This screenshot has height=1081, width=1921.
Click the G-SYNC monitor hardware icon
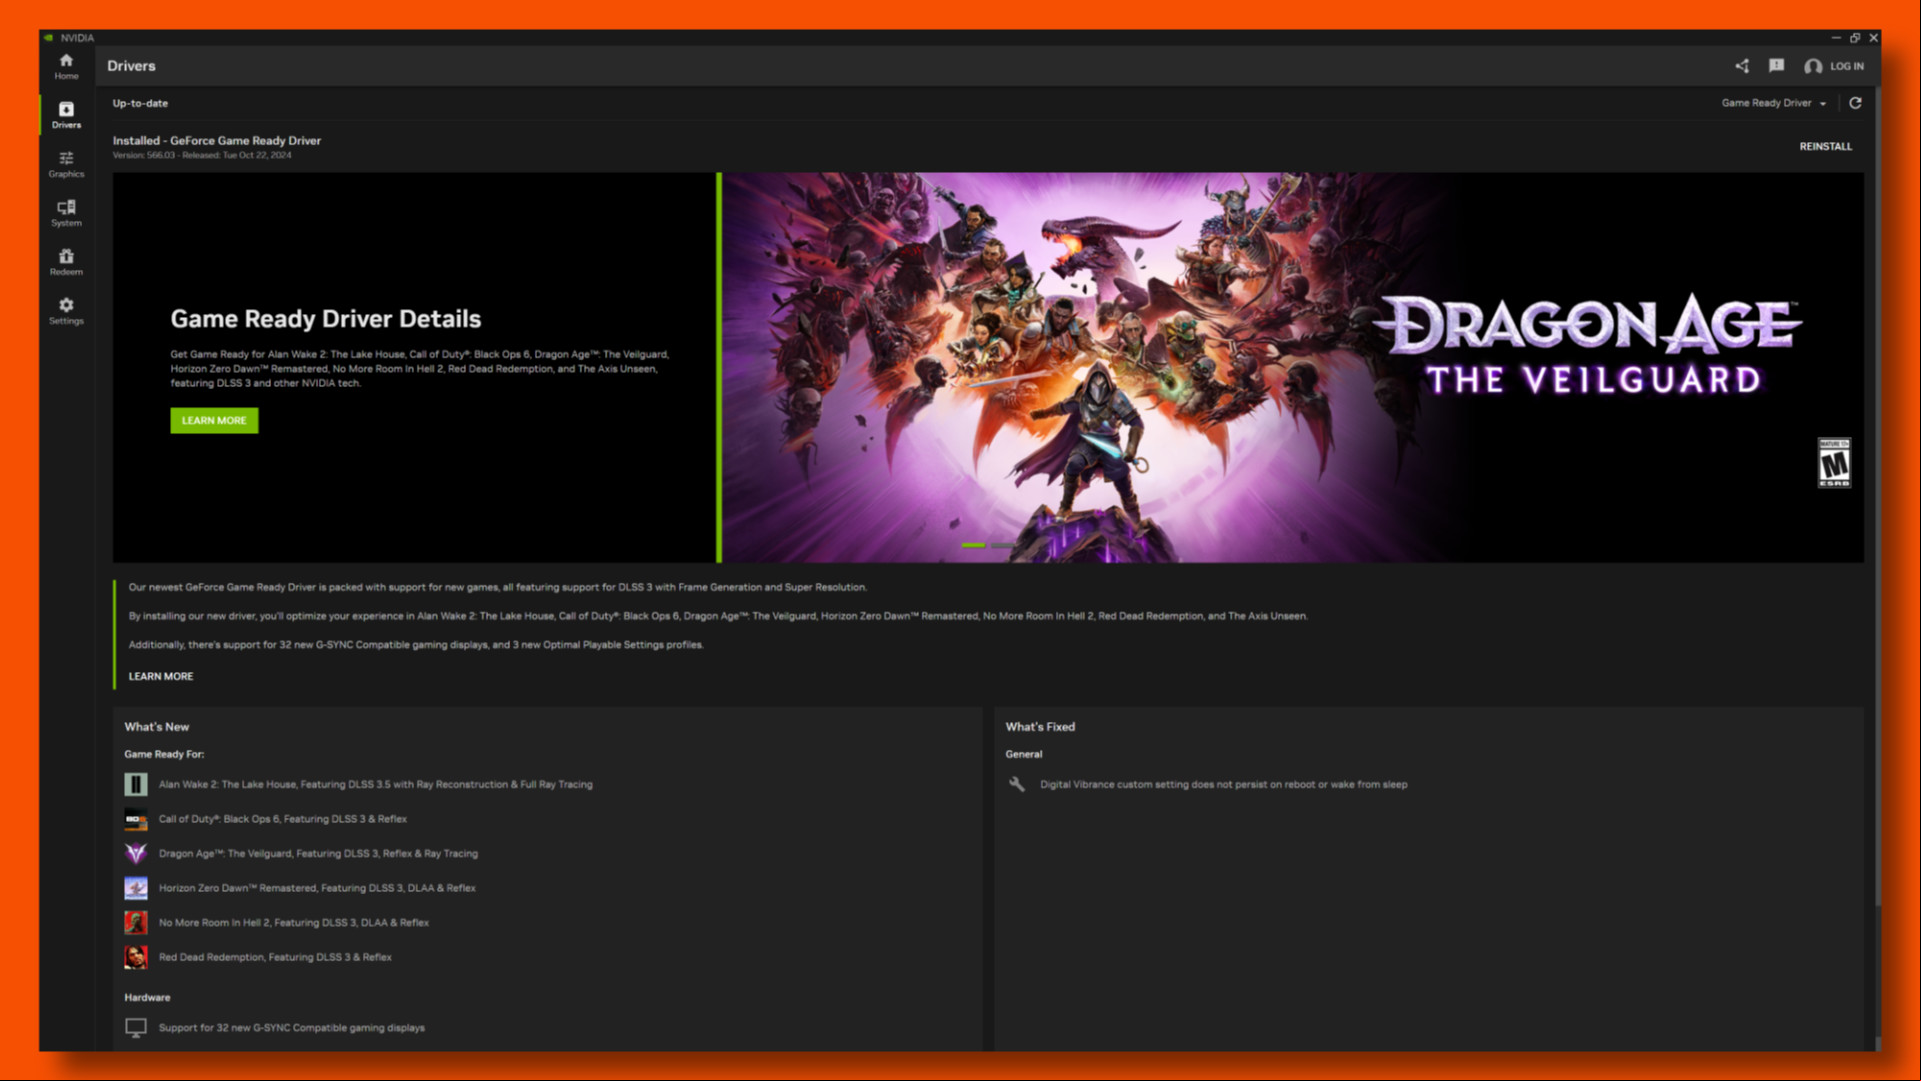[136, 1027]
